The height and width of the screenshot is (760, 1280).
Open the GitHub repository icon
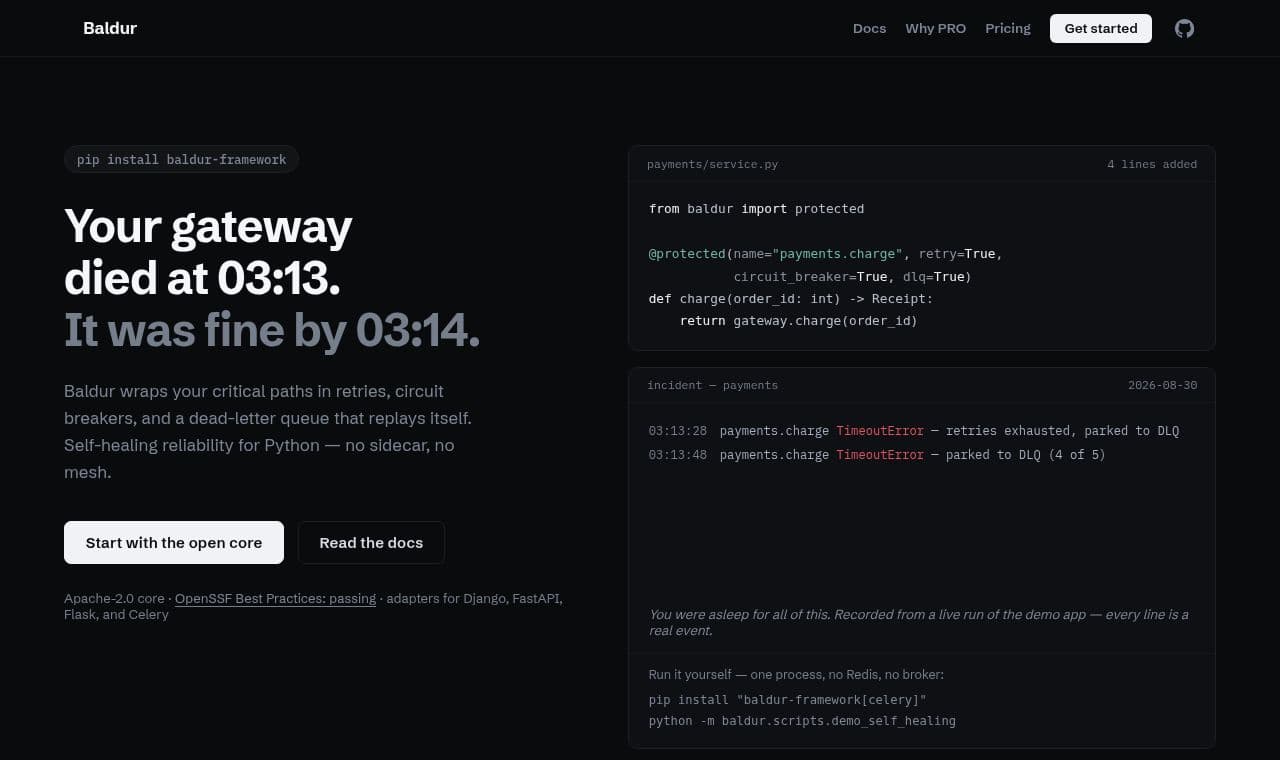click(1184, 28)
